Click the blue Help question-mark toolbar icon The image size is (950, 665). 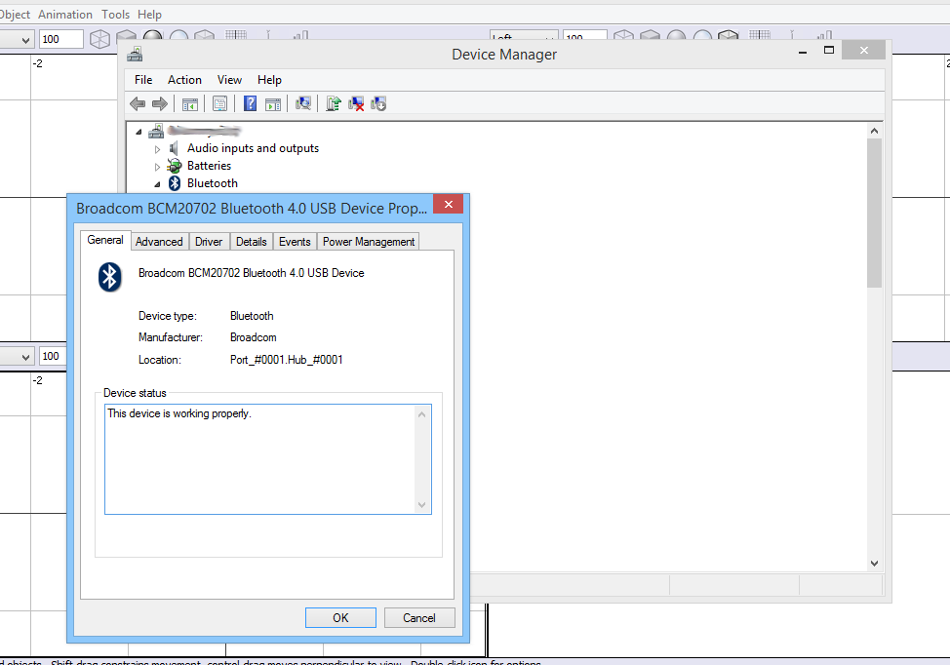250,104
